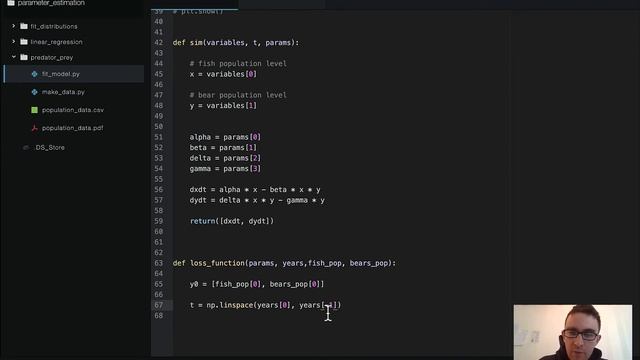This screenshot has width=640, height=360.
Task: Click the Python icon beside fit_model.py
Action: pos(34,74)
